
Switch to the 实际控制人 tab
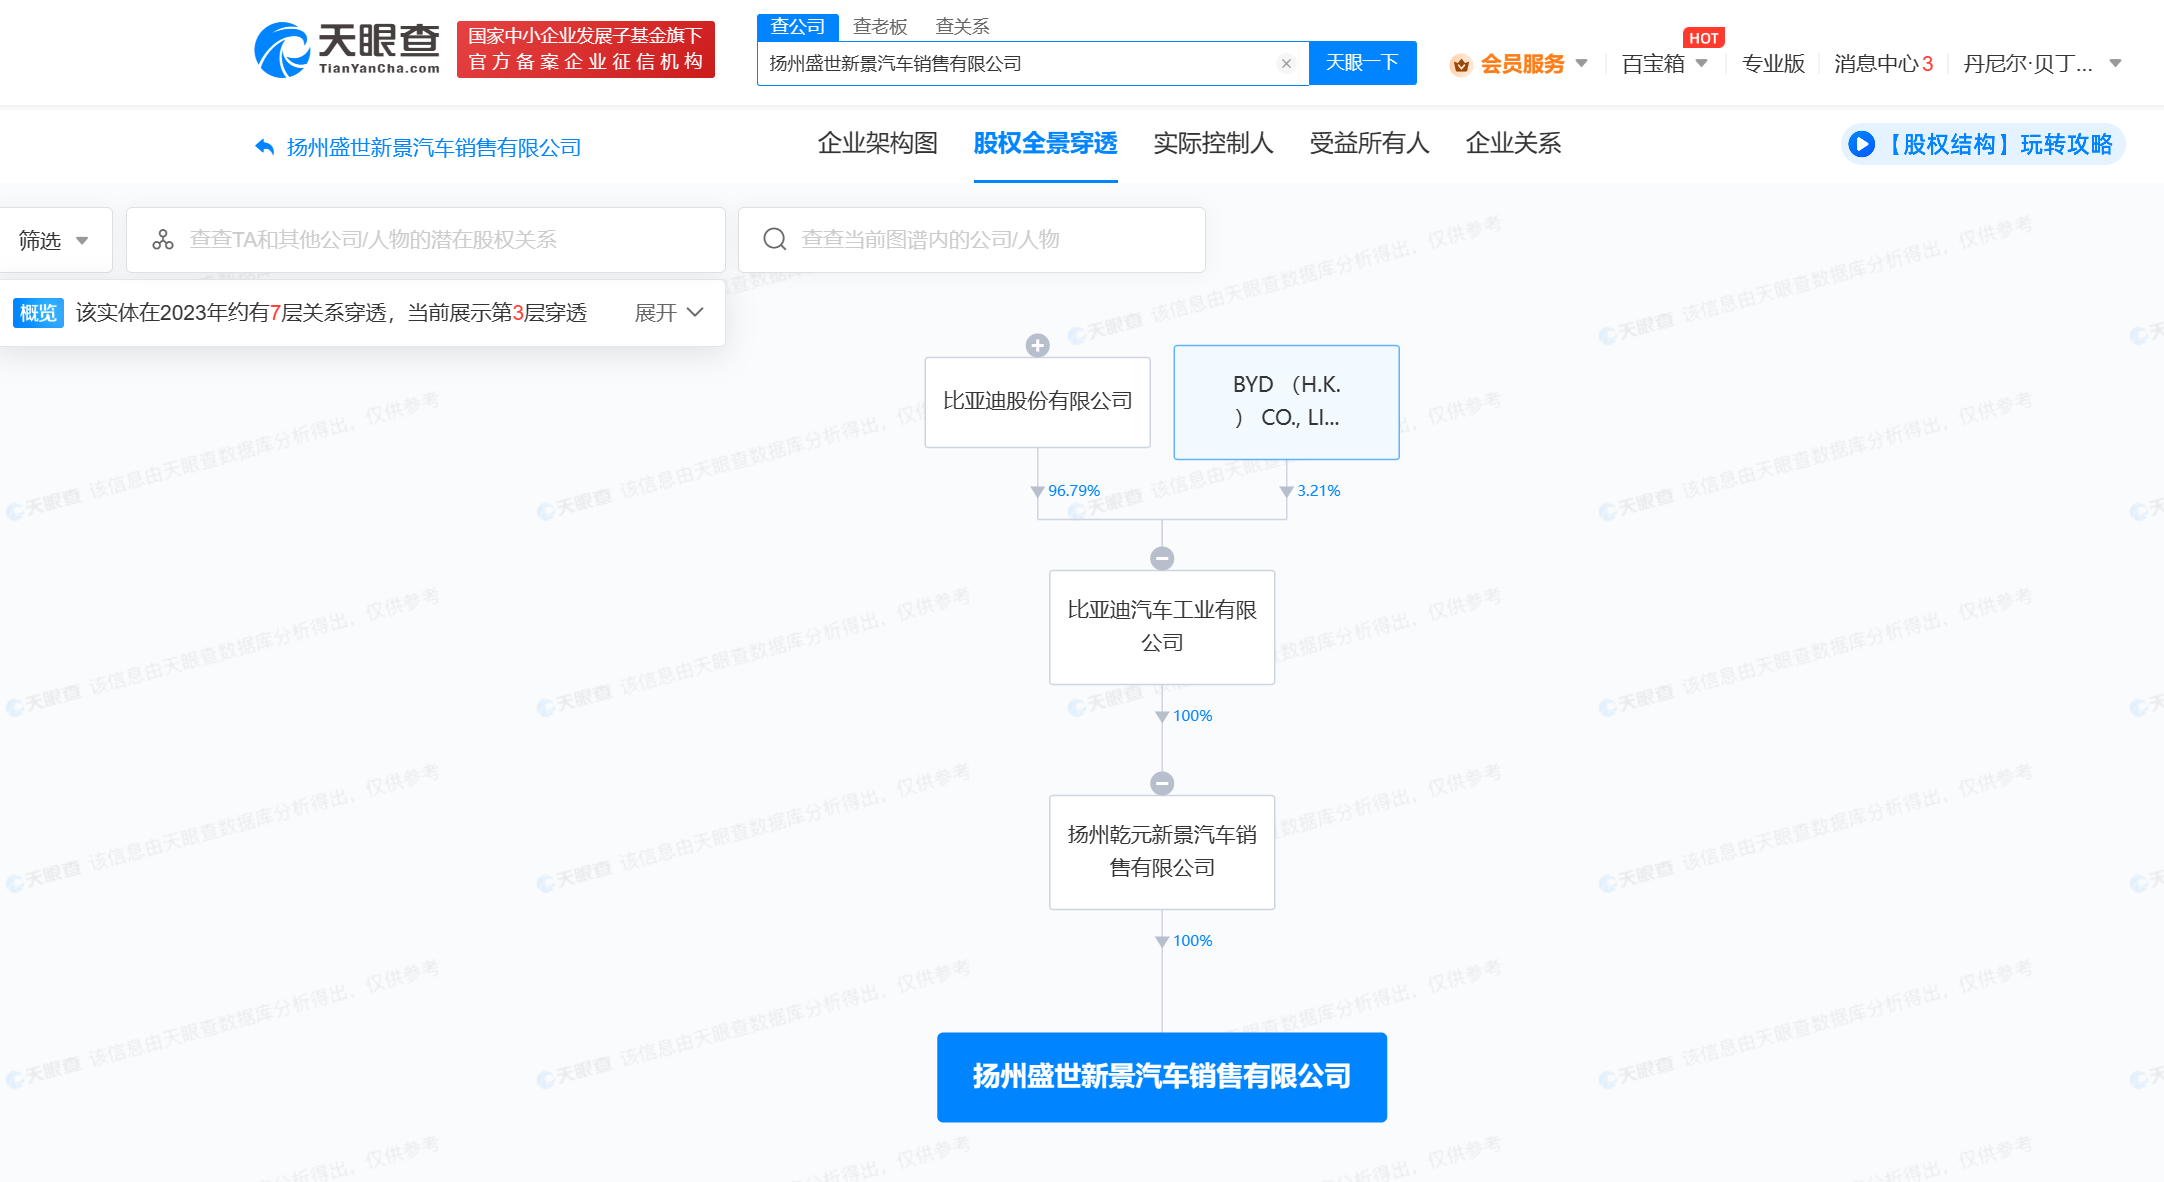[x=1213, y=143]
